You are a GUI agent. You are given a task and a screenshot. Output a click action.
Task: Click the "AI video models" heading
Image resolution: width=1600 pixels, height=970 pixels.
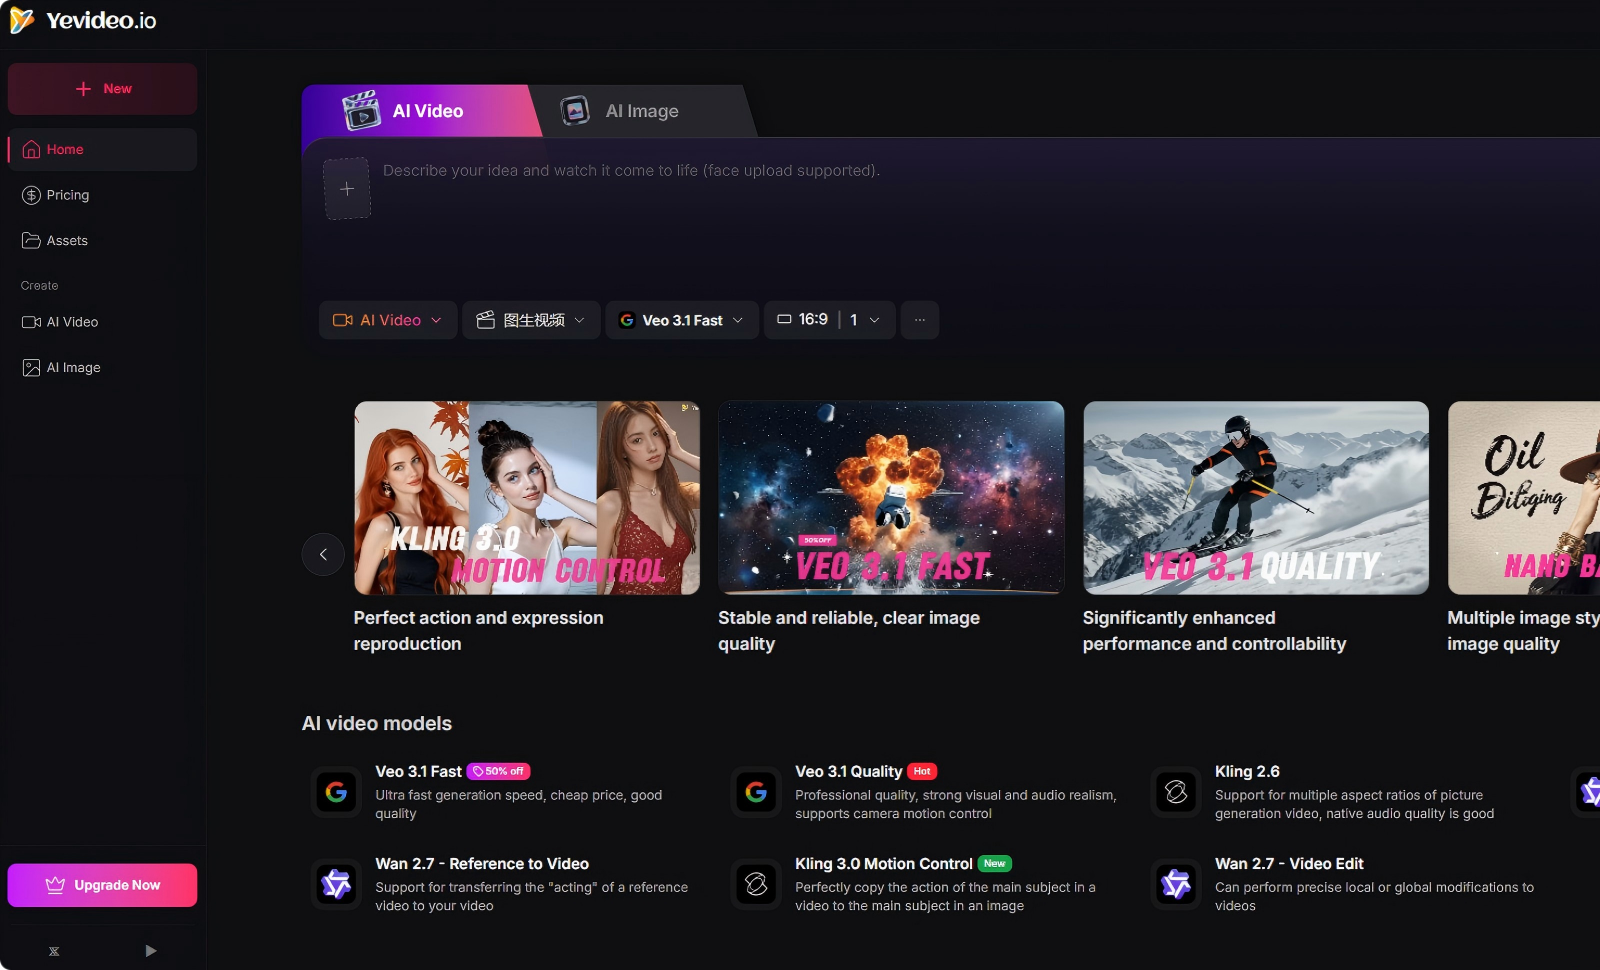tap(377, 723)
